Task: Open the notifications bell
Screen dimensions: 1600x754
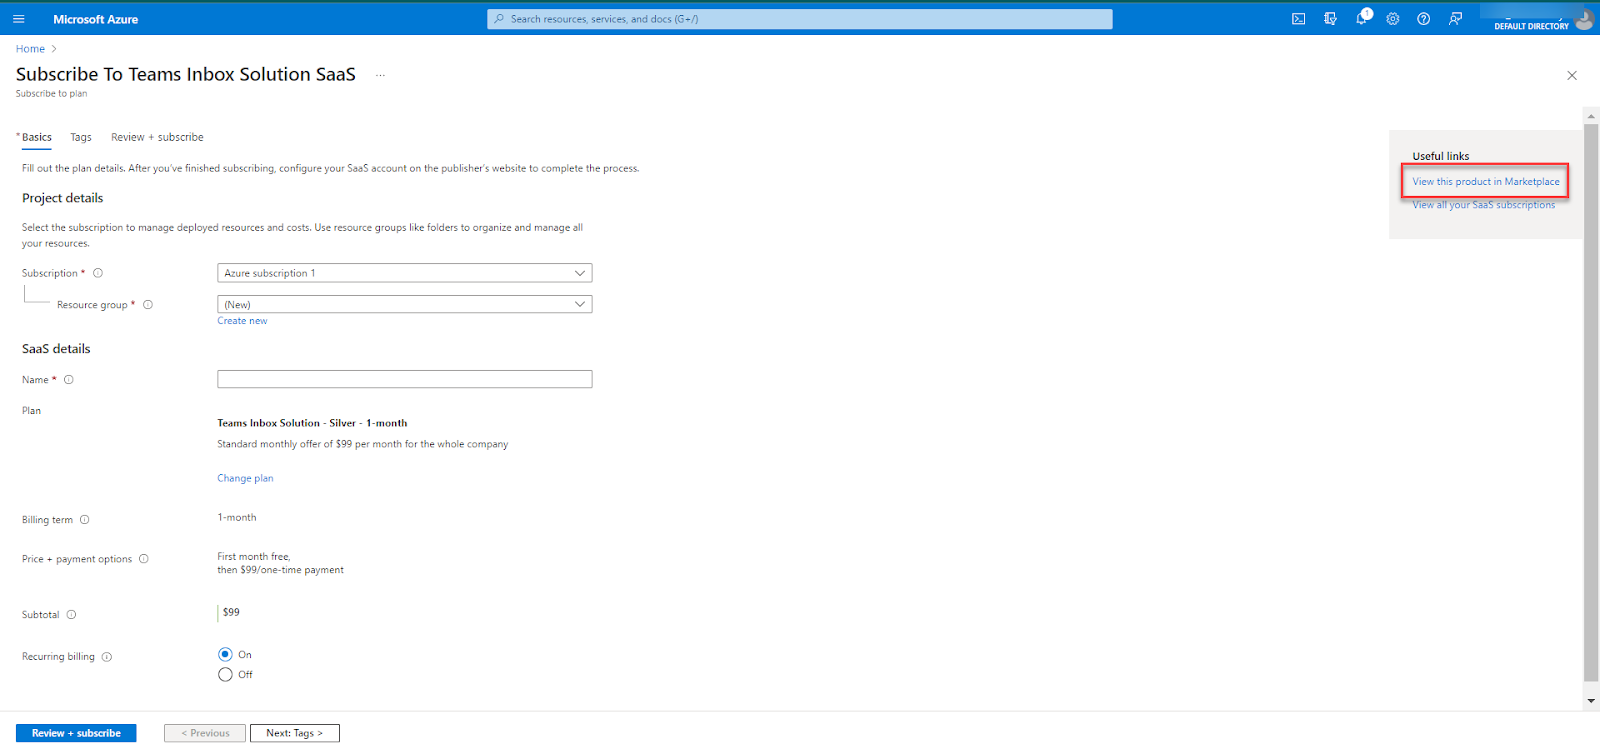Action: [1361, 19]
